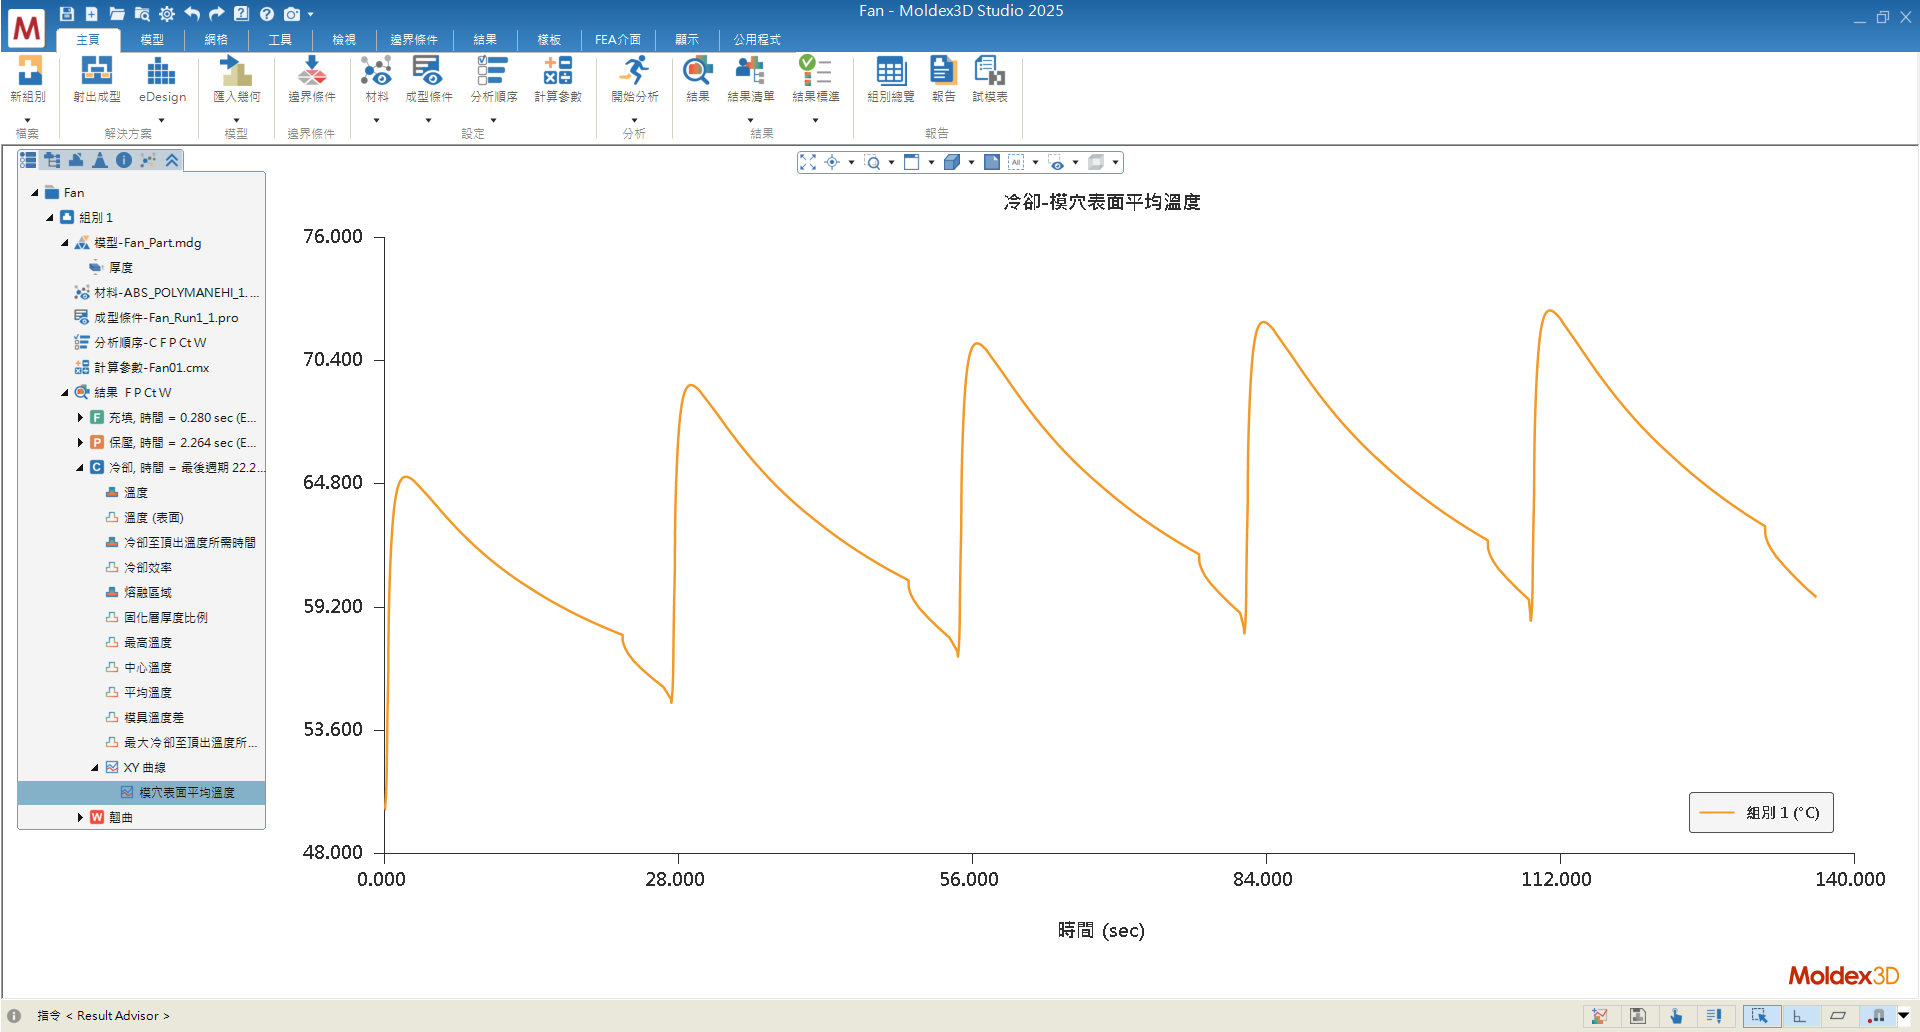1920x1032 pixels.
Task: Open 組別總覽 table icon
Action: pos(890,72)
